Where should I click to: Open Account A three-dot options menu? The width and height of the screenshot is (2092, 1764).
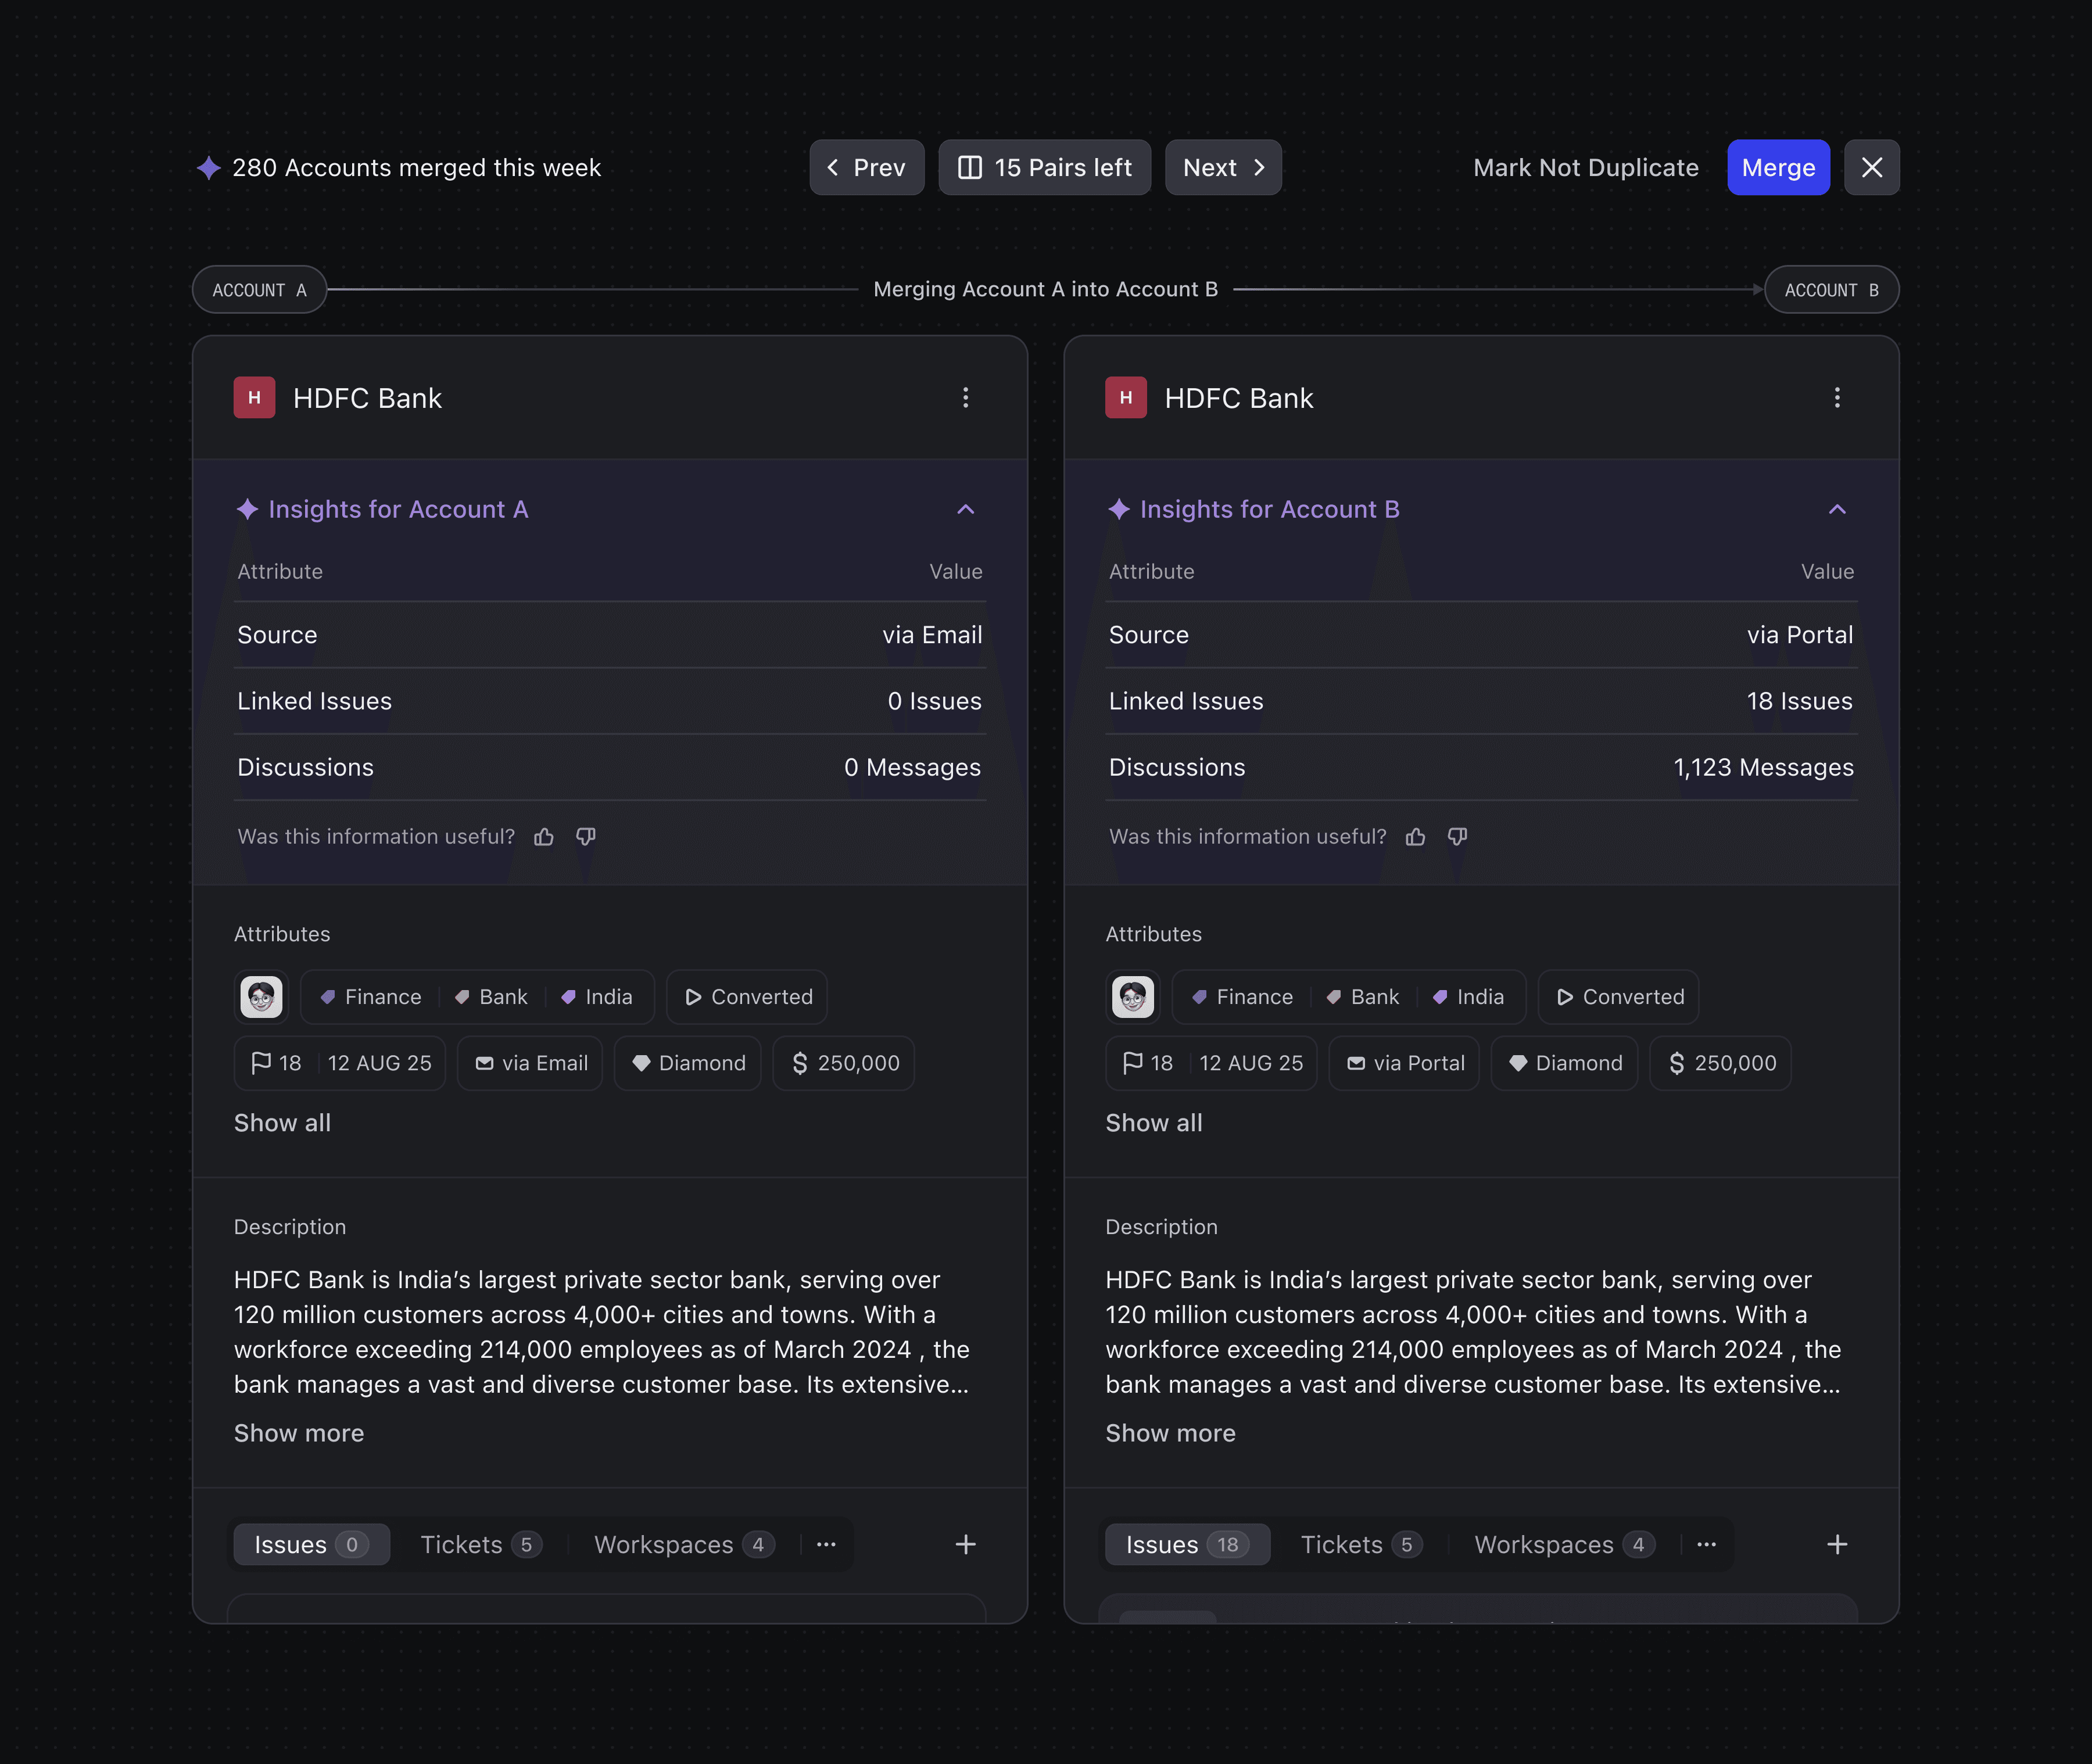pos(965,398)
